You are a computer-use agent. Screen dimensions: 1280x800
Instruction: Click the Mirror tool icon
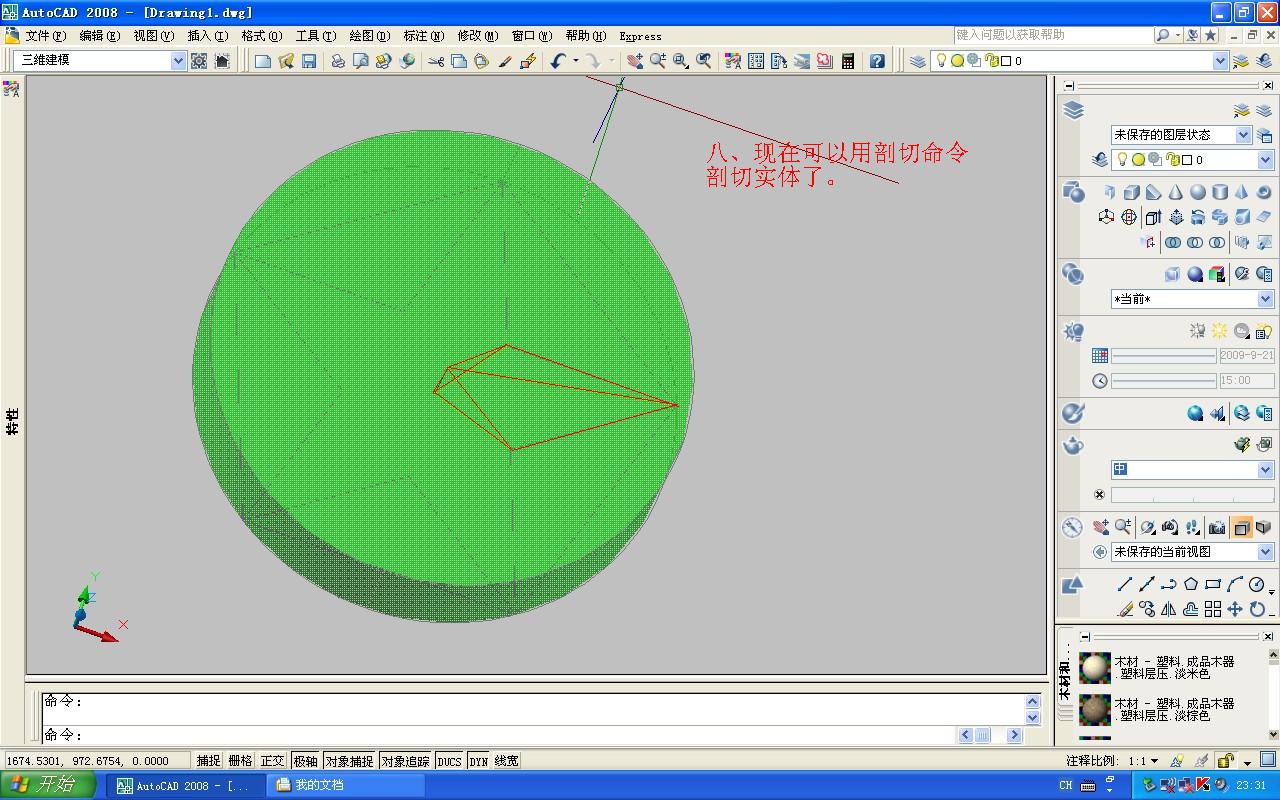click(x=1169, y=609)
